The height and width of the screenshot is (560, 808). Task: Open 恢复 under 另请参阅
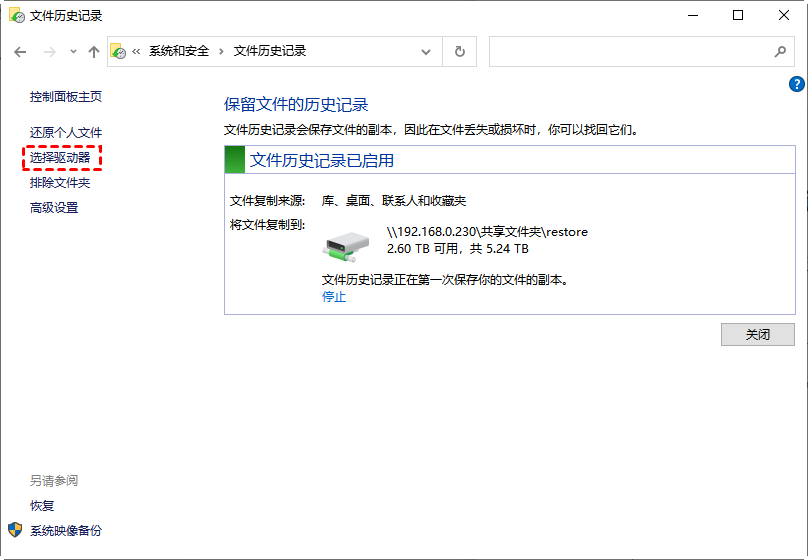coord(42,505)
